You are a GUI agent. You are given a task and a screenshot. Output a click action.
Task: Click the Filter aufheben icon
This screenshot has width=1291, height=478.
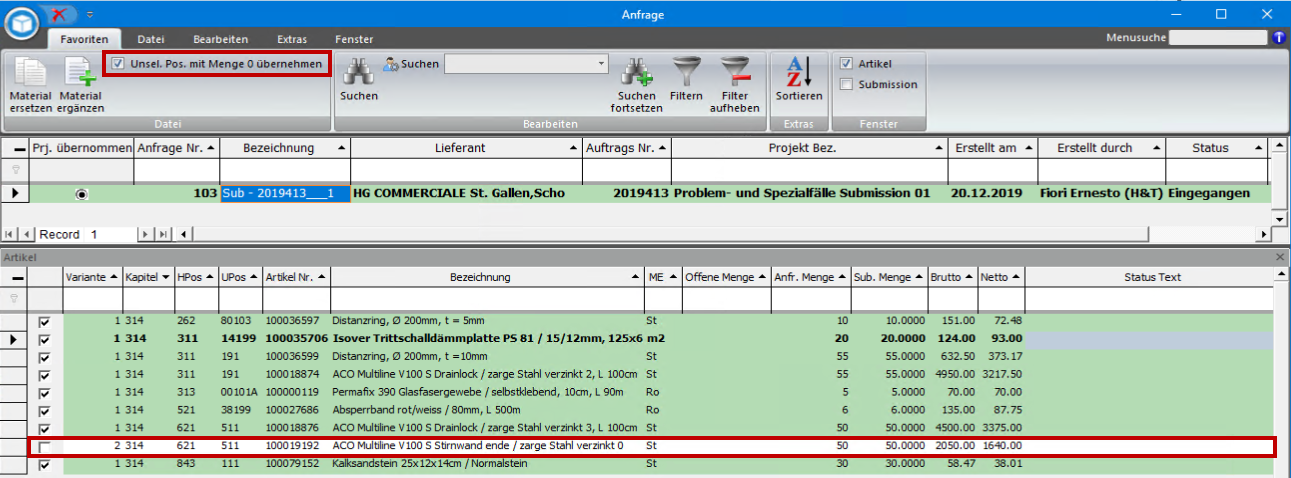click(x=734, y=72)
